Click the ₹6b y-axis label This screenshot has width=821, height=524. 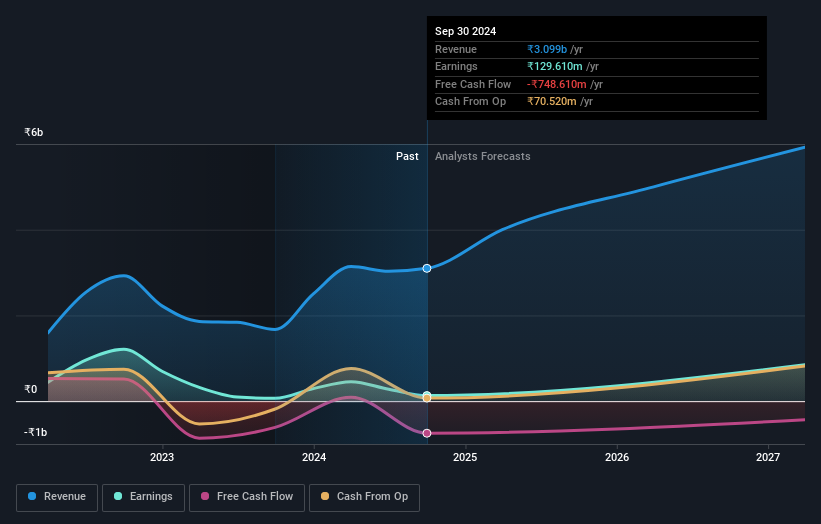tap(34, 132)
